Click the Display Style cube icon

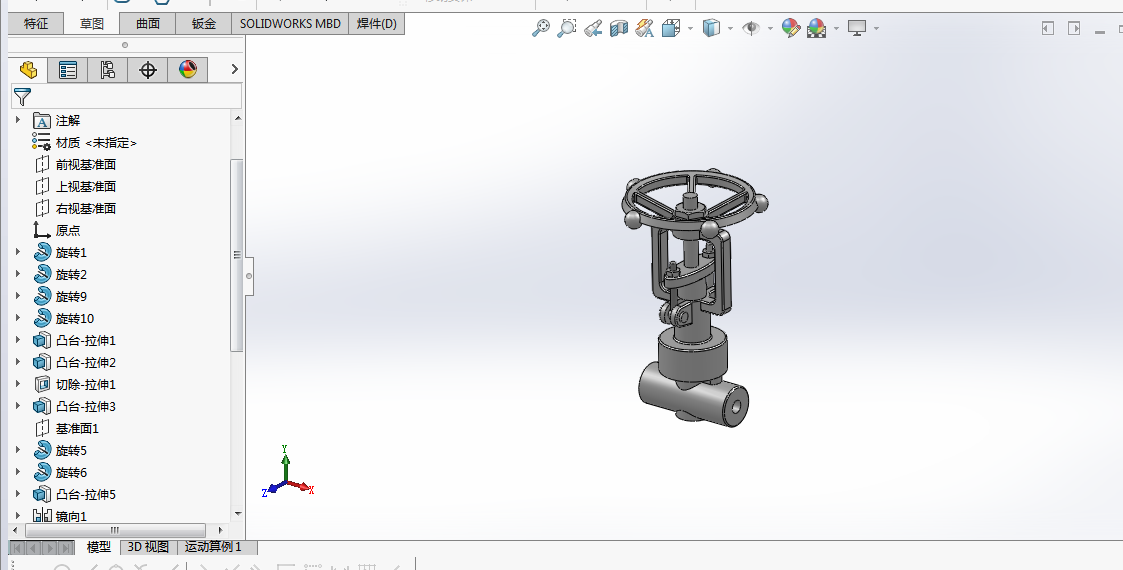(710, 28)
